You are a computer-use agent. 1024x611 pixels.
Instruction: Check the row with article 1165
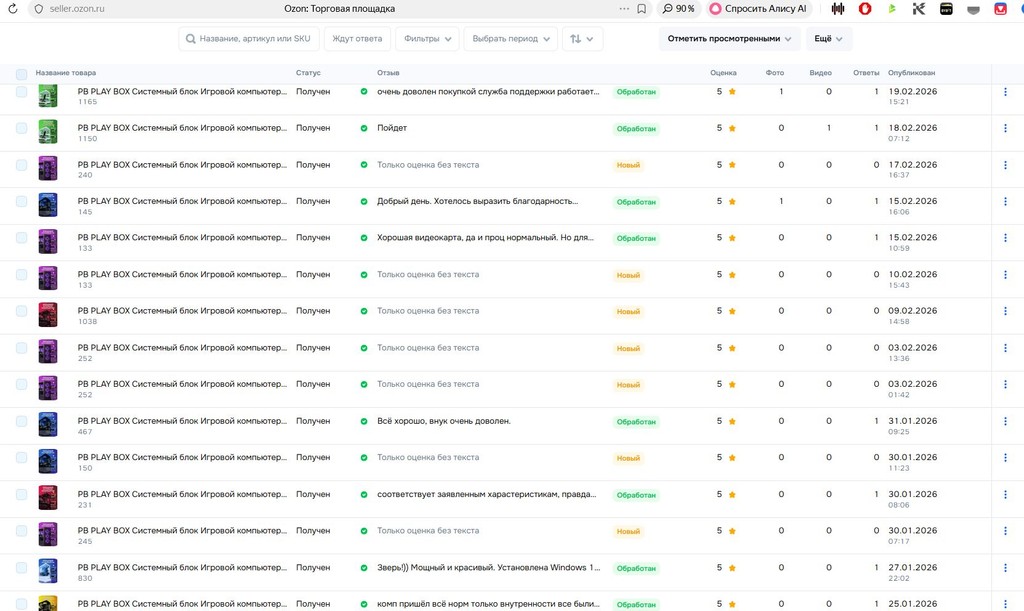pos(22,92)
